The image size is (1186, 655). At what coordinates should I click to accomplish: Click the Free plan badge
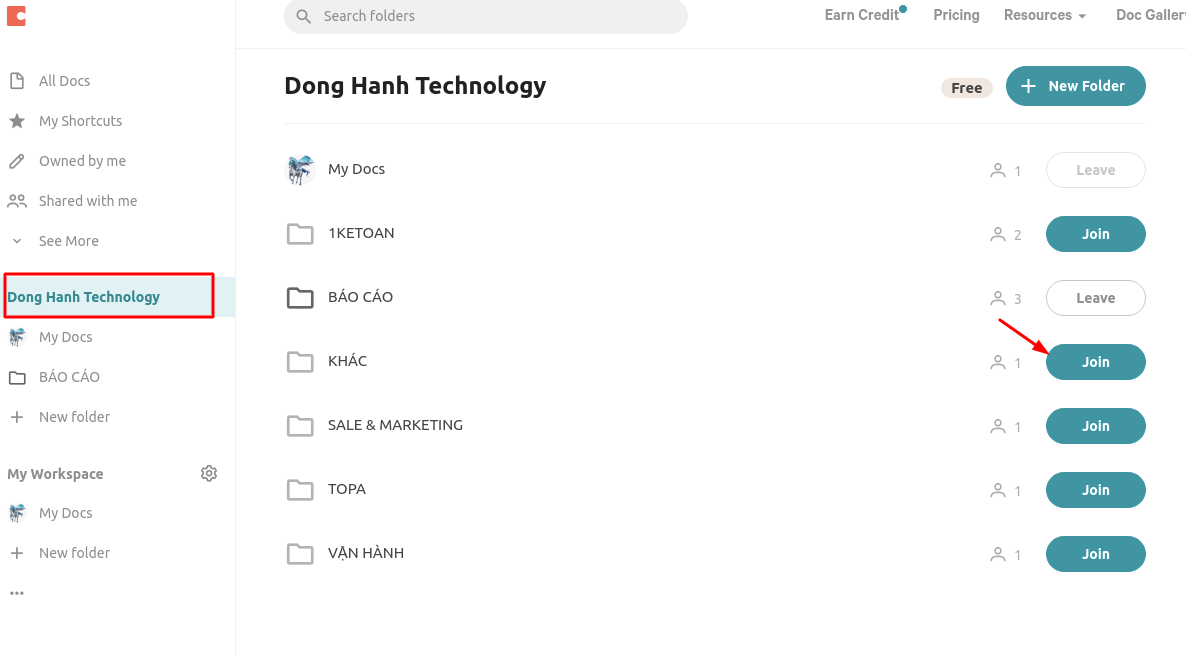965,87
